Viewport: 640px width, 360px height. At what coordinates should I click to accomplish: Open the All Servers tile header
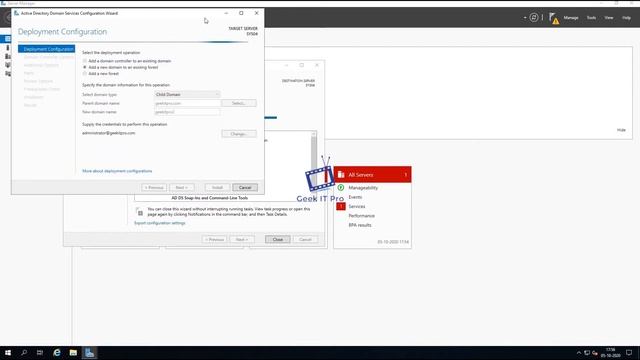(372, 175)
